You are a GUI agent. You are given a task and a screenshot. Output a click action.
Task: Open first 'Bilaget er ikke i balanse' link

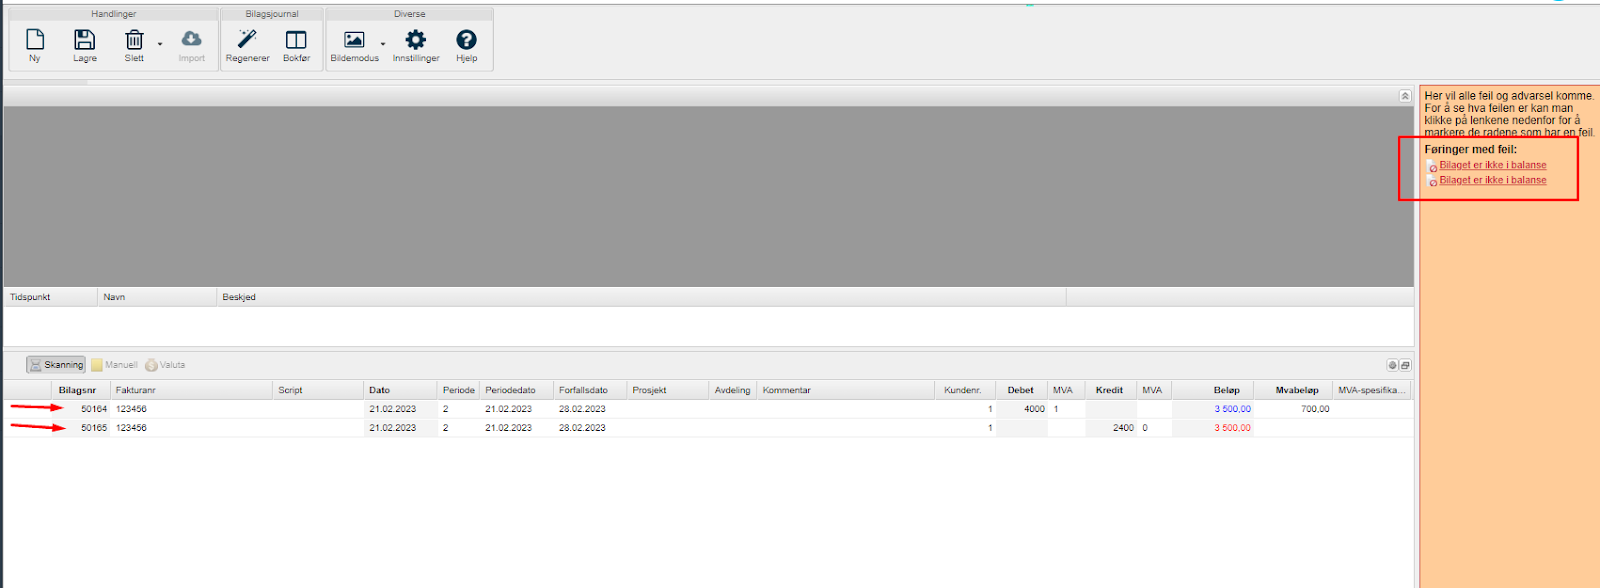coord(1492,165)
